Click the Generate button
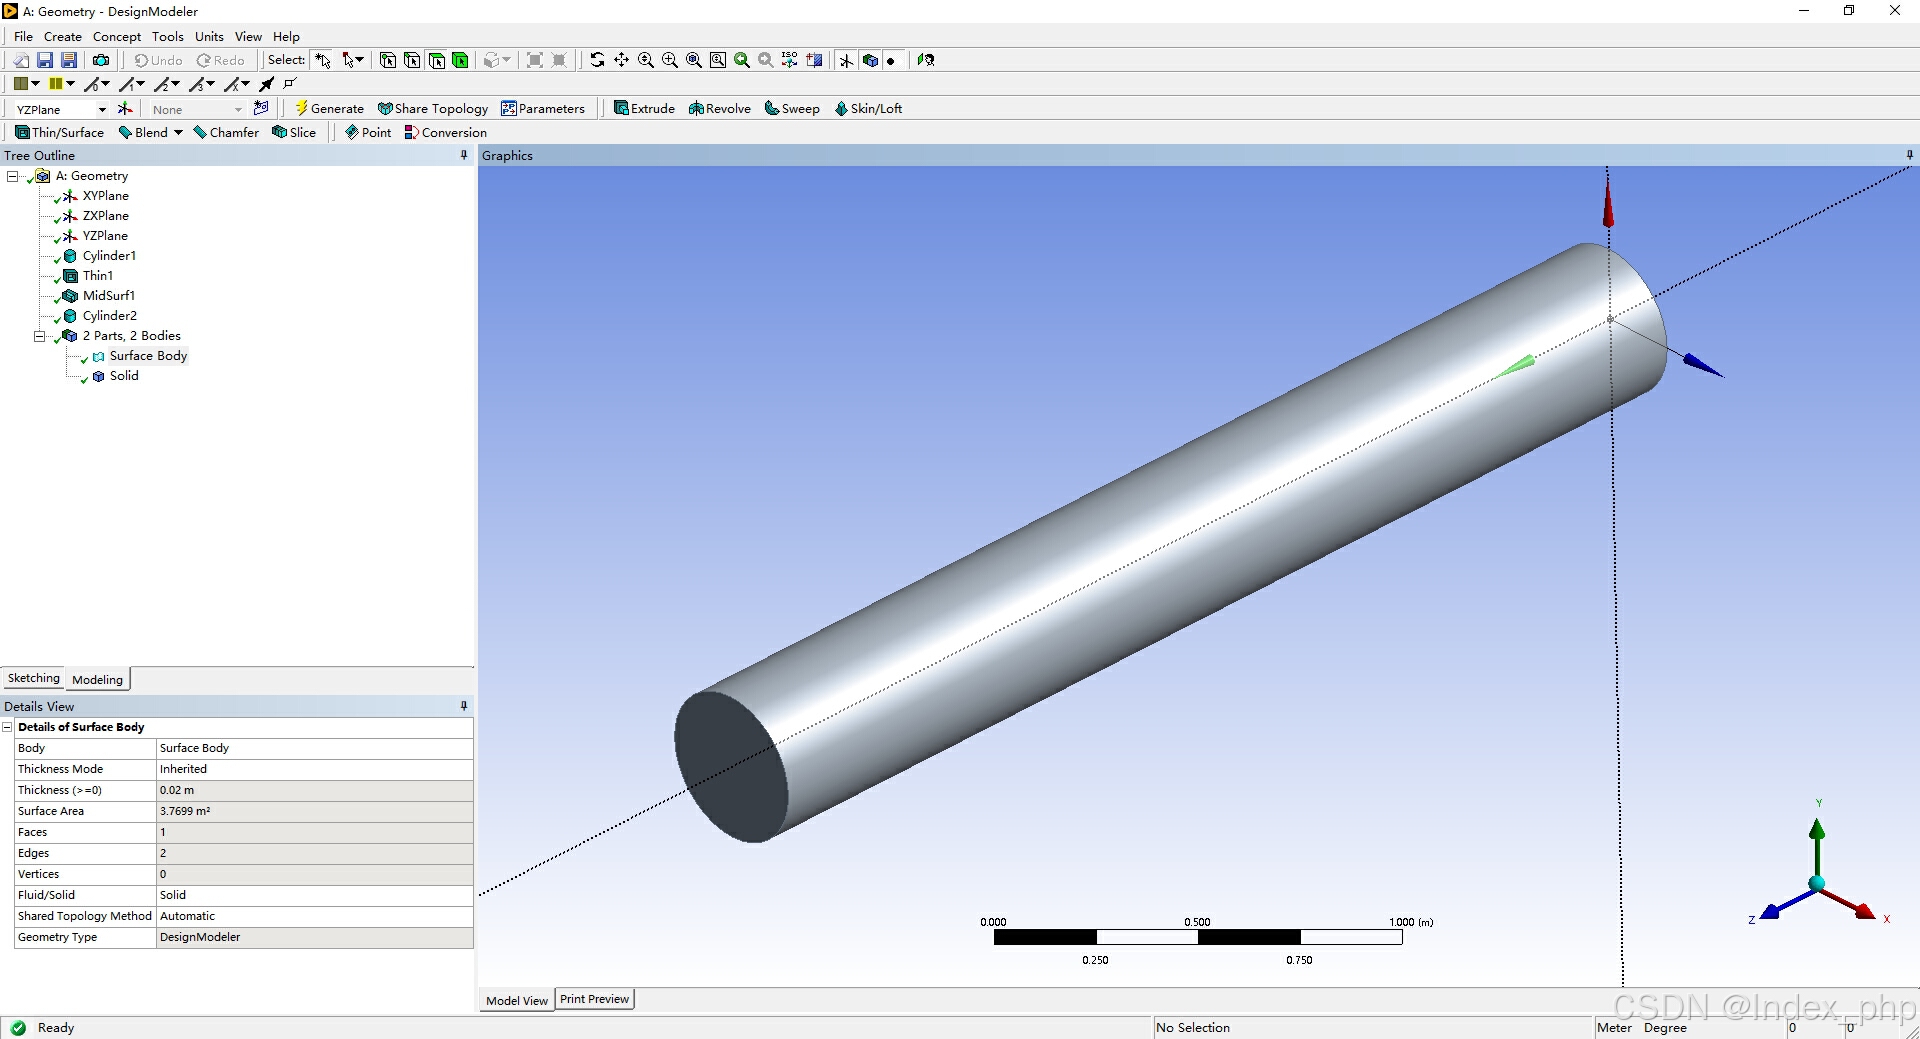This screenshot has height=1039, width=1920. 330,108
